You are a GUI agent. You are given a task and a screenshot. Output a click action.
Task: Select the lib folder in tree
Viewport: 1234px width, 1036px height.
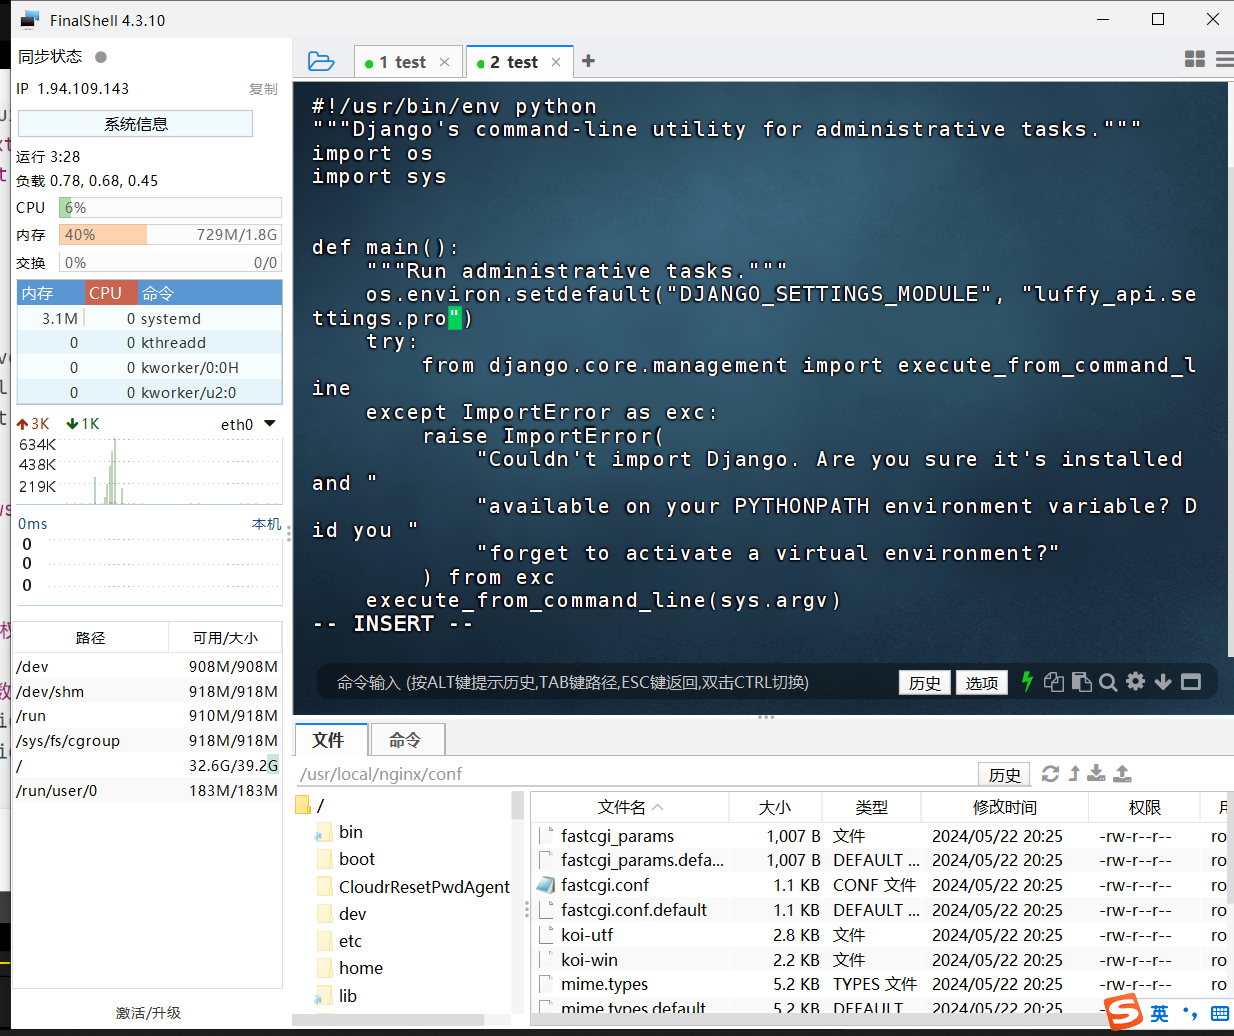tap(347, 996)
